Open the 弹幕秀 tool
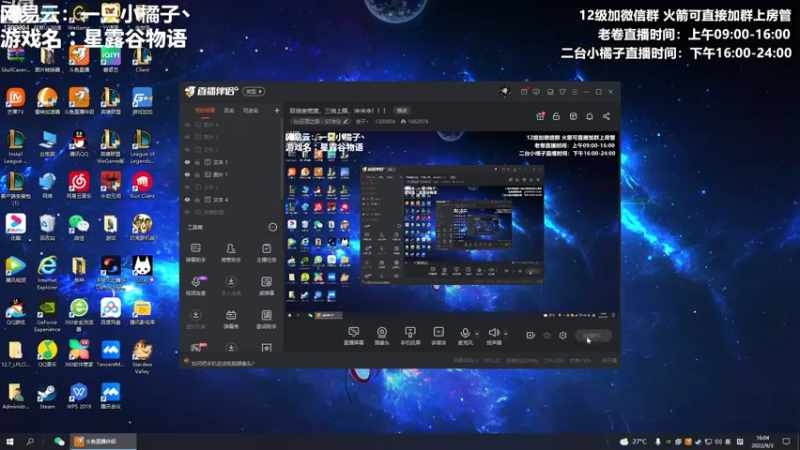Screen dimensions: 800x450 231,319
